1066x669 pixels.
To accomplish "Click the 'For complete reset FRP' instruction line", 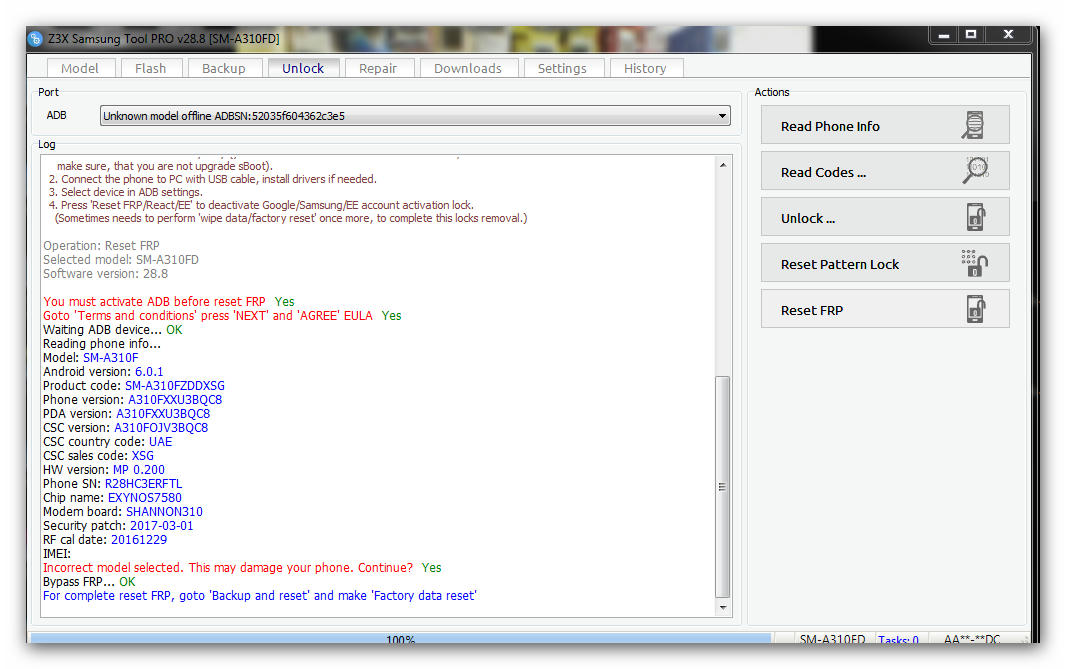I will click(260, 596).
